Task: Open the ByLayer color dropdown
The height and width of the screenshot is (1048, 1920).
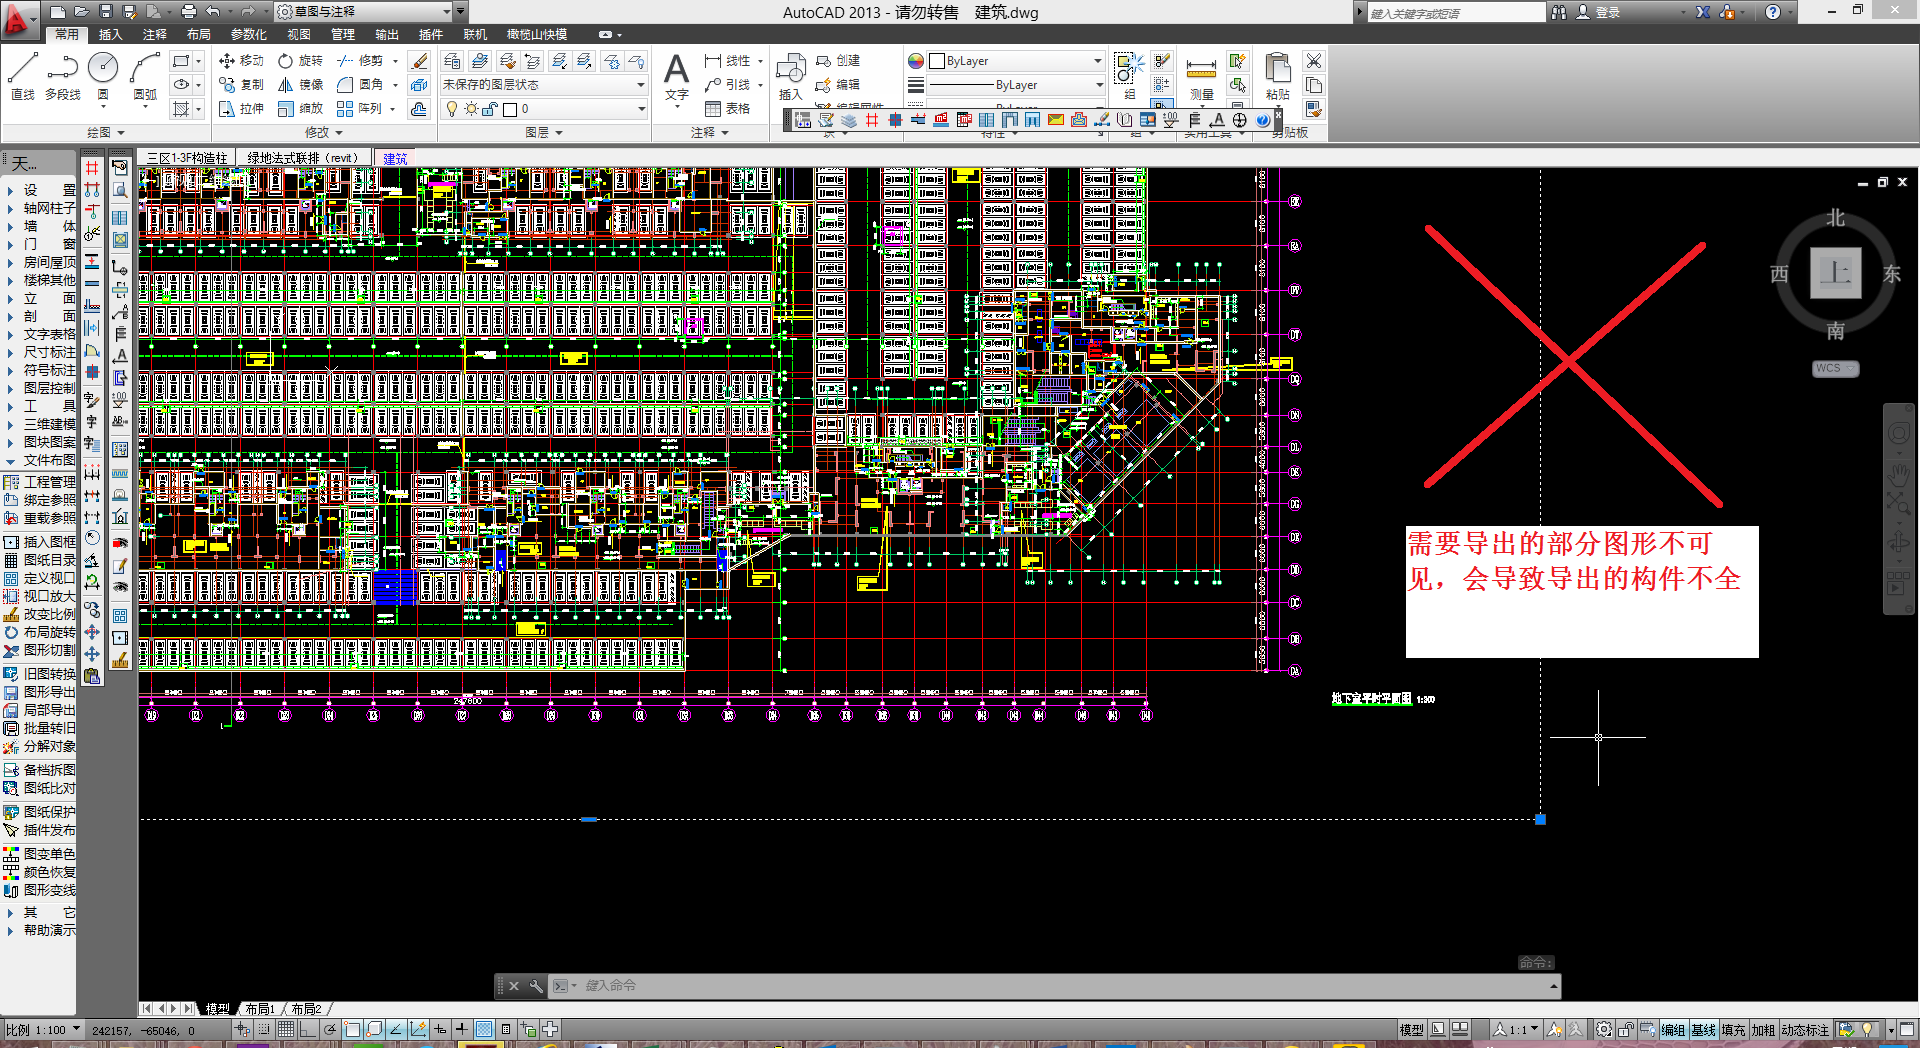Action: click(x=1015, y=61)
